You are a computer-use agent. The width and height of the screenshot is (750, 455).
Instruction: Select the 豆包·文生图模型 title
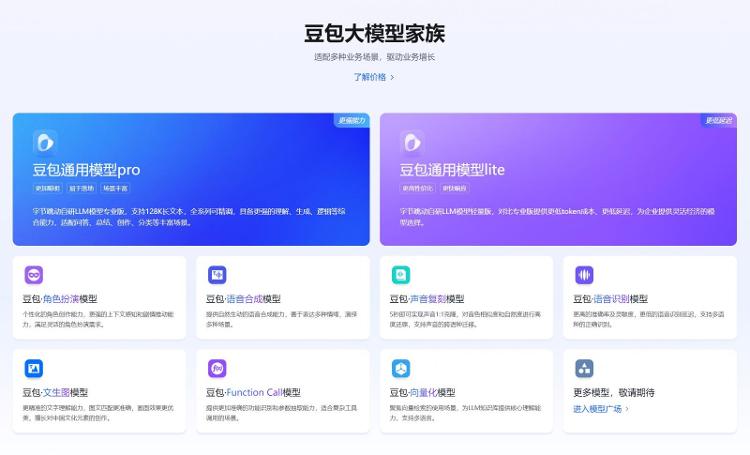tap(55, 393)
